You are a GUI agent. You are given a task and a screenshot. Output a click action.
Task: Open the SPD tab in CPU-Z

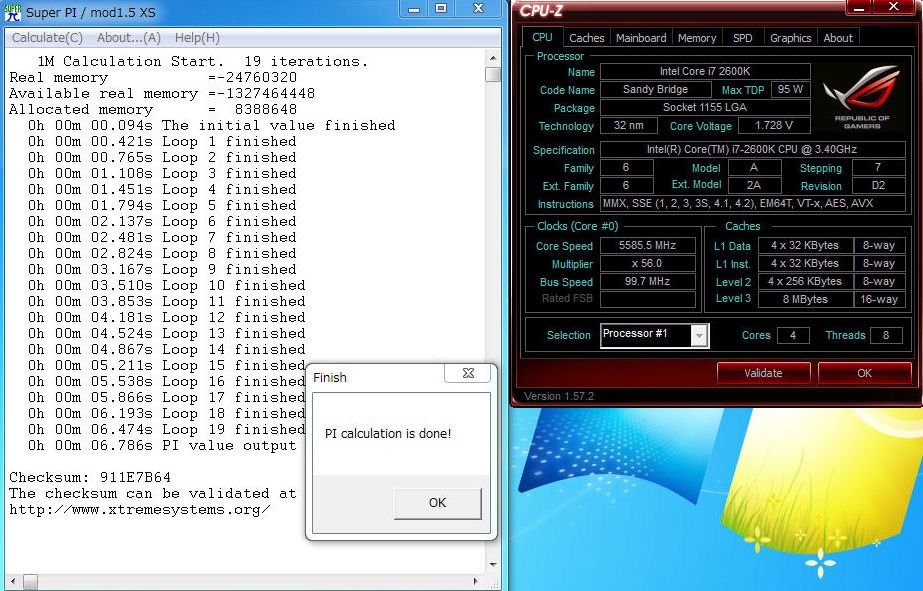point(742,38)
